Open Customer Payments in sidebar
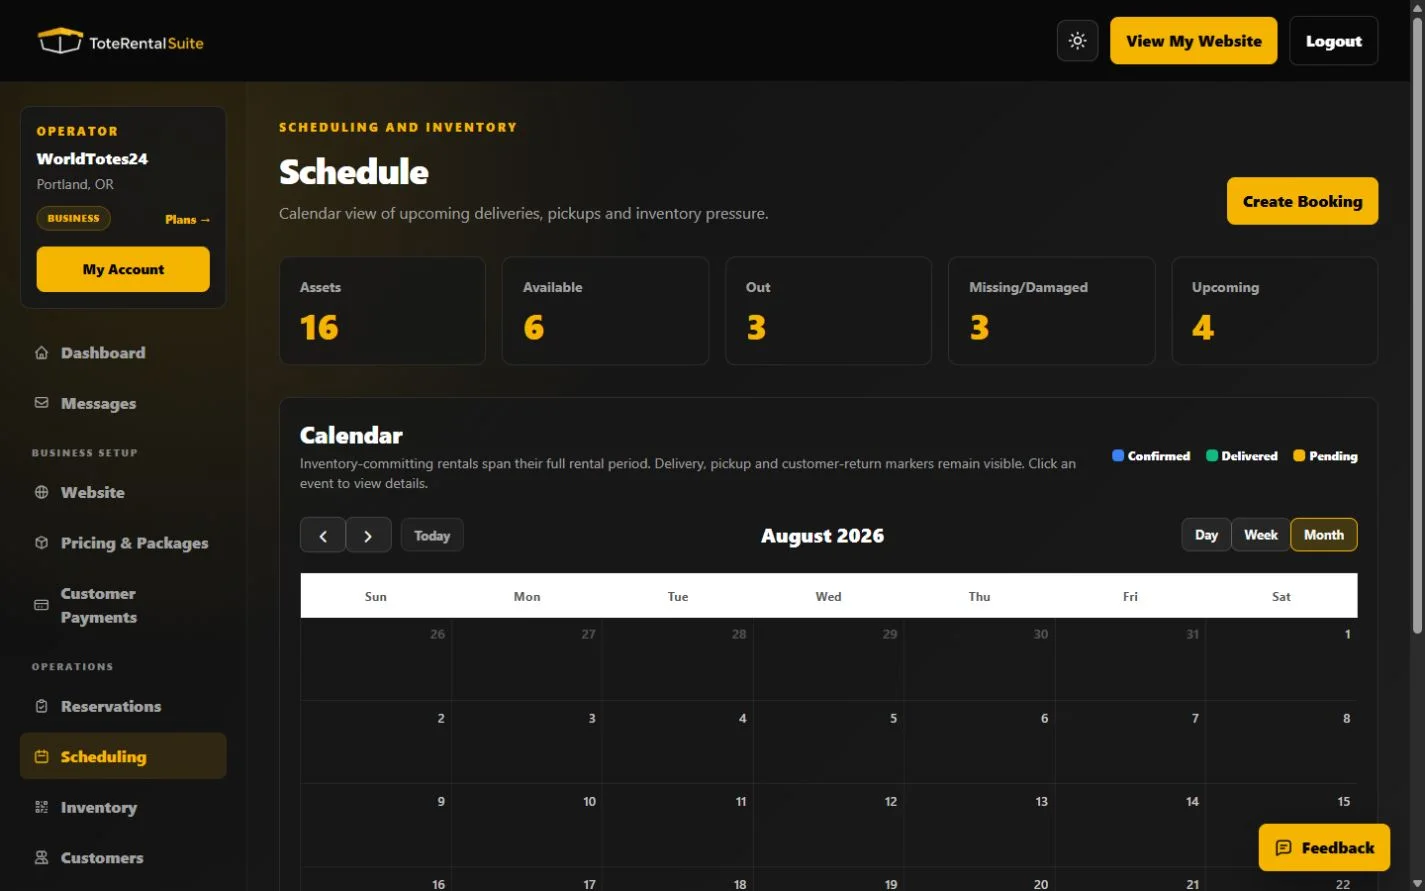Screen dimensions: 1425x891 point(123,605)
